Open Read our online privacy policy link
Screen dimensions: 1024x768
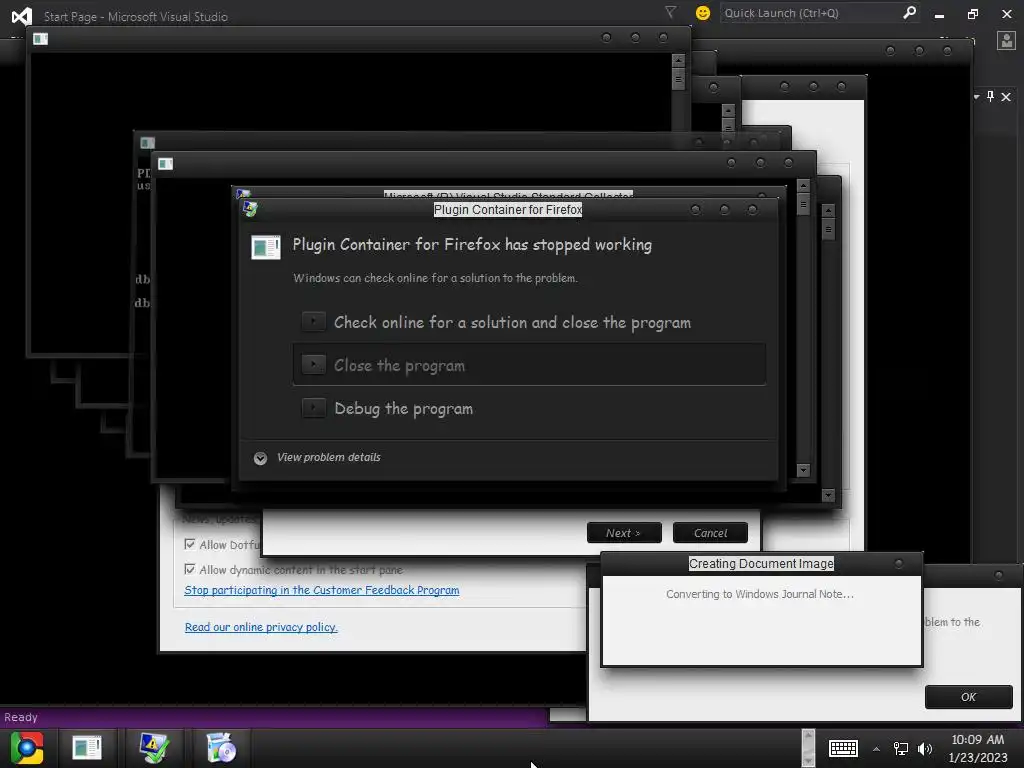[261, 627]
